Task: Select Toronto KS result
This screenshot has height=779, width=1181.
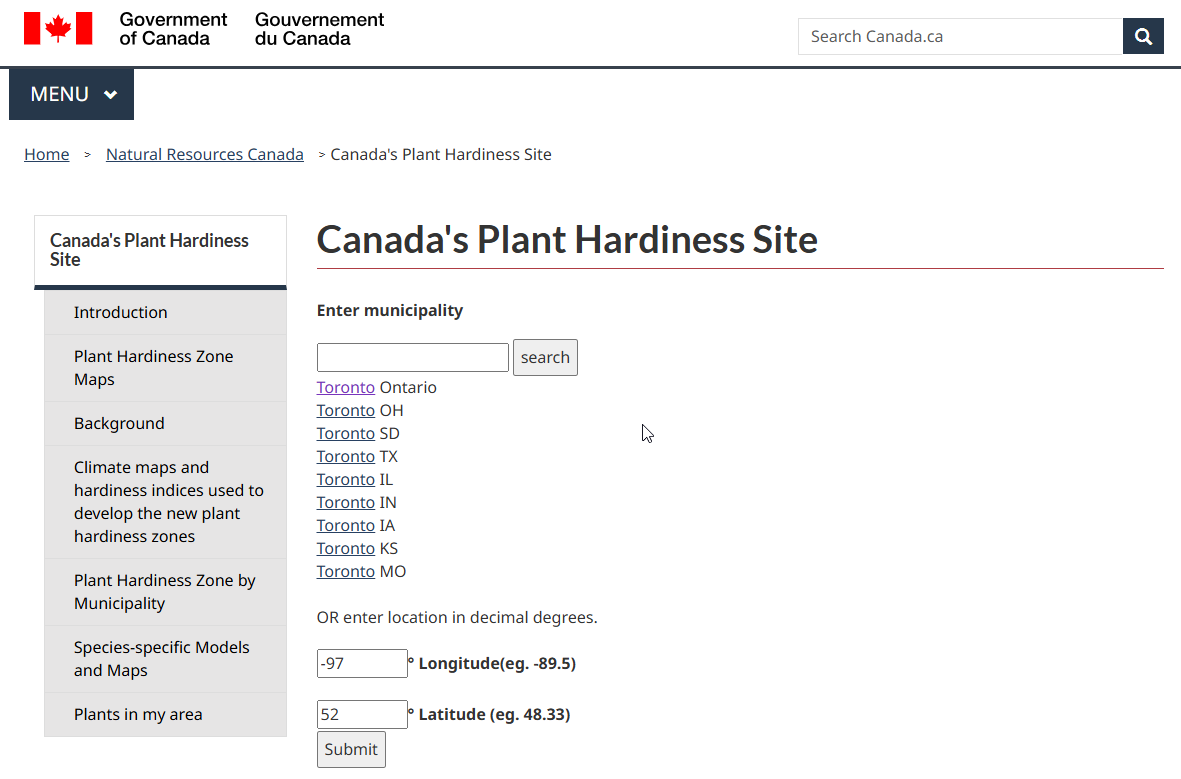Action: [x=346, y=548]
